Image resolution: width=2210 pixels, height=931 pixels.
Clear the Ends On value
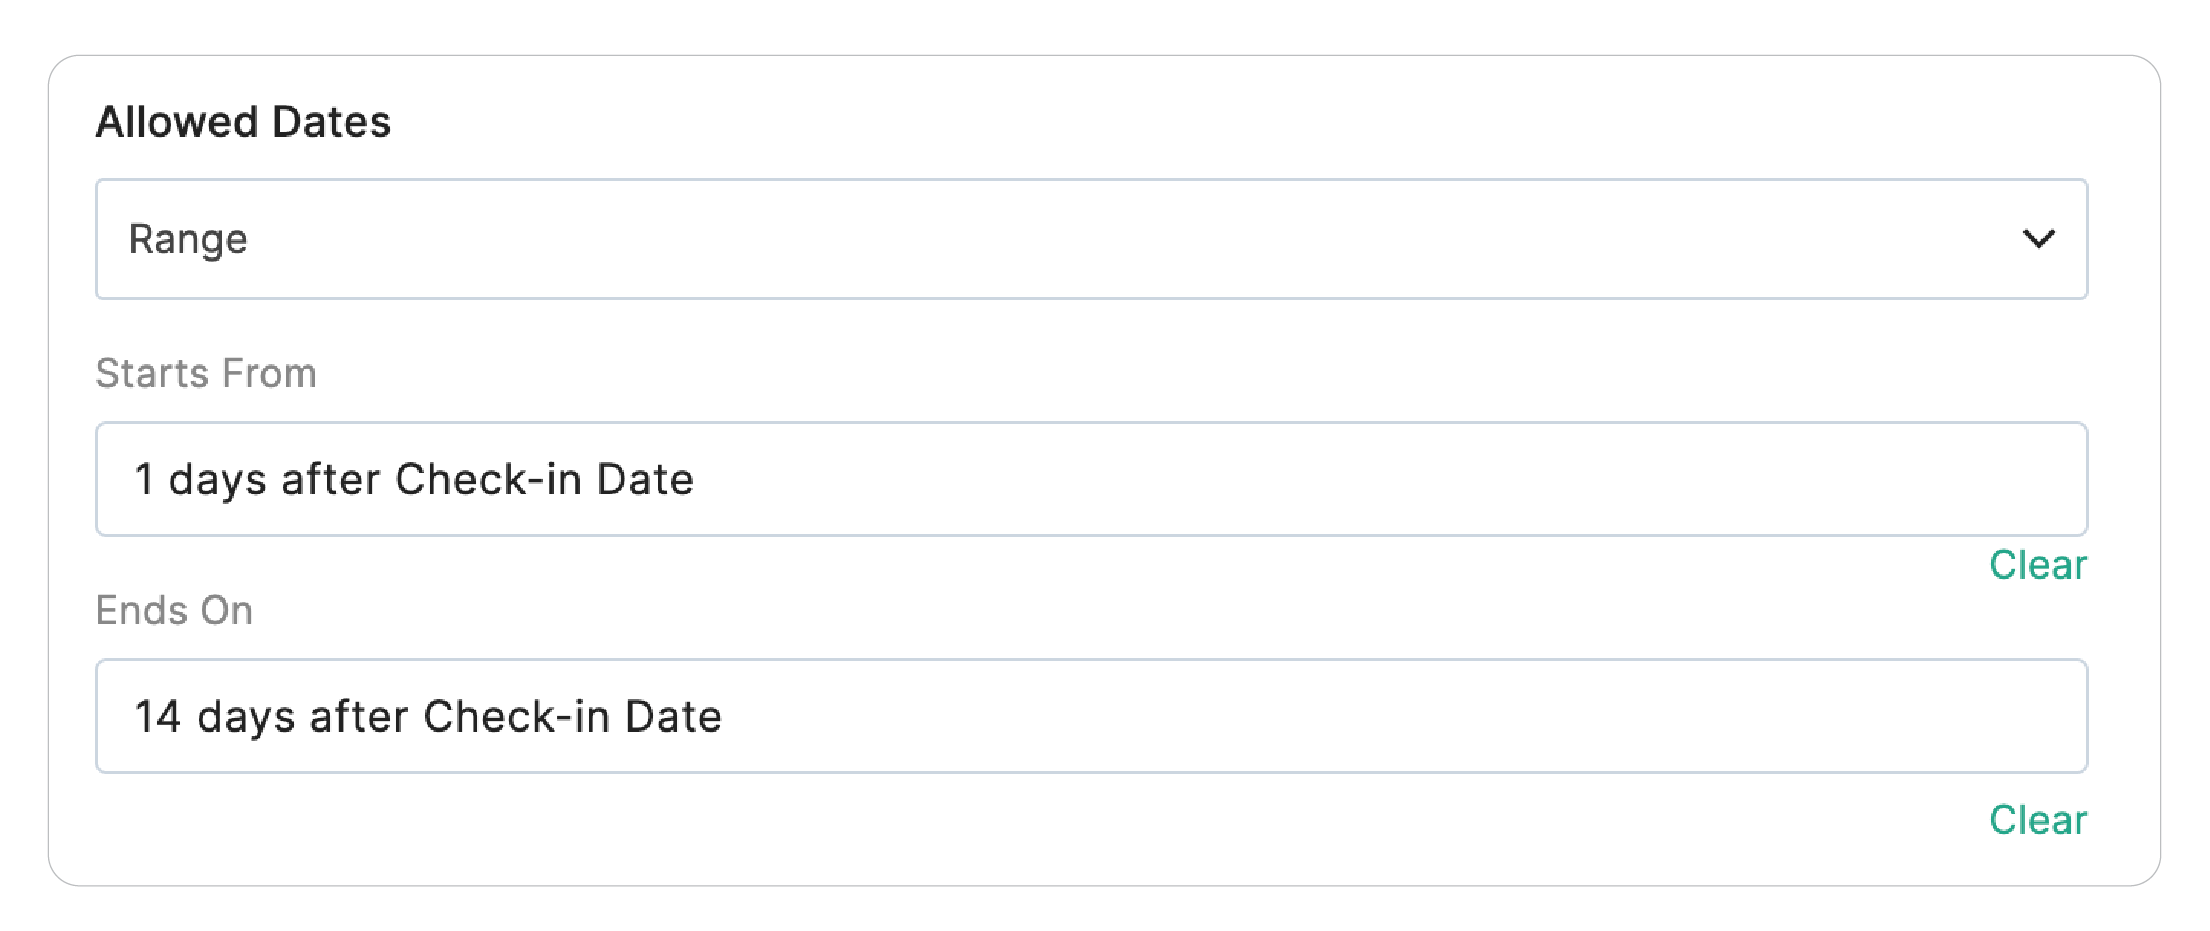click(x=2037, y=820)
